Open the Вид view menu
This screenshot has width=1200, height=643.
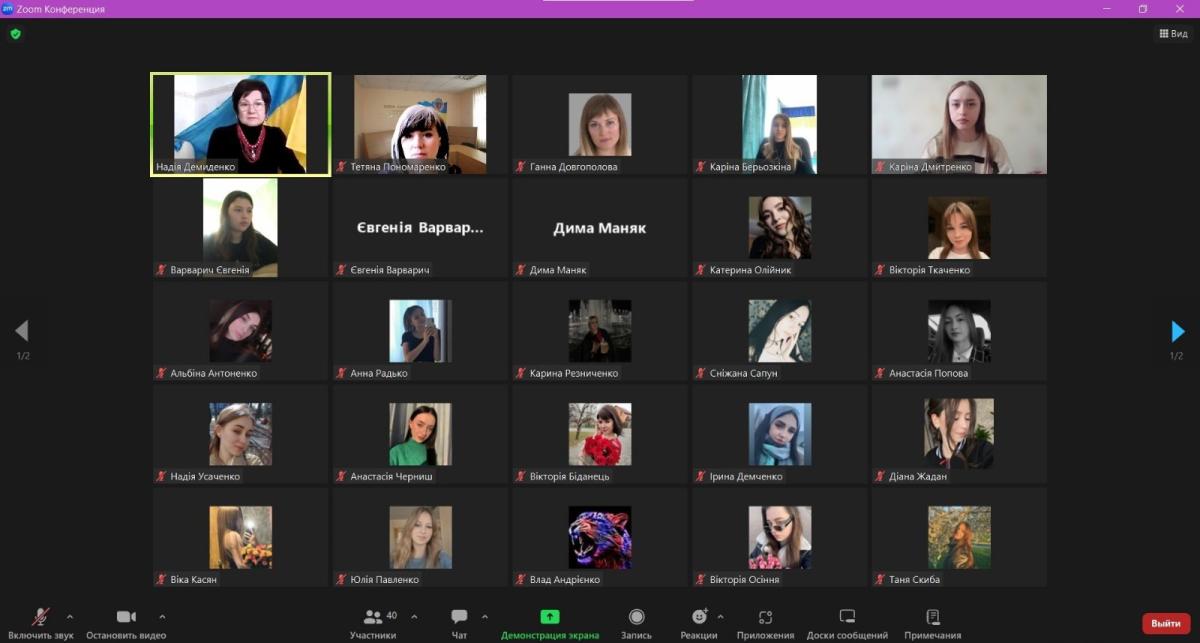click(1173, 34)
